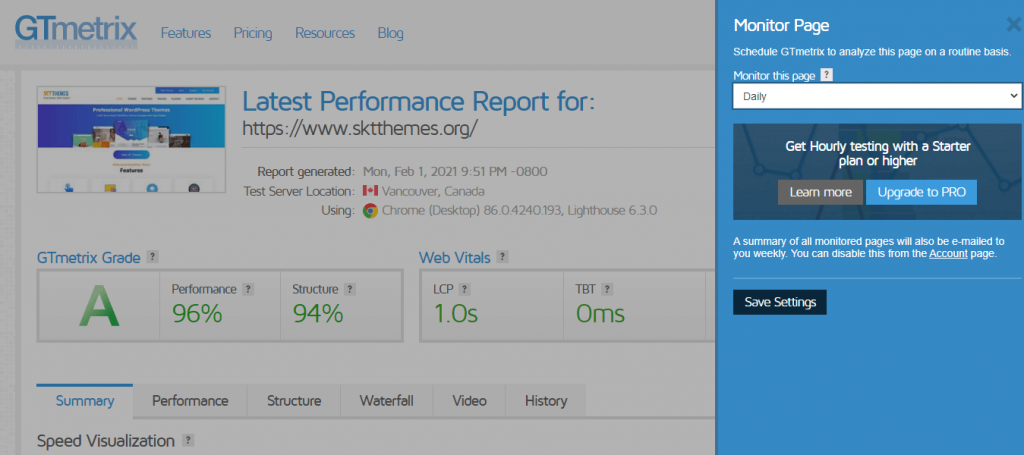Click the GTmetrix Grade heading
Viewport: 1024px width, 455px height.
pyautogui.click(x=89, y=257)
